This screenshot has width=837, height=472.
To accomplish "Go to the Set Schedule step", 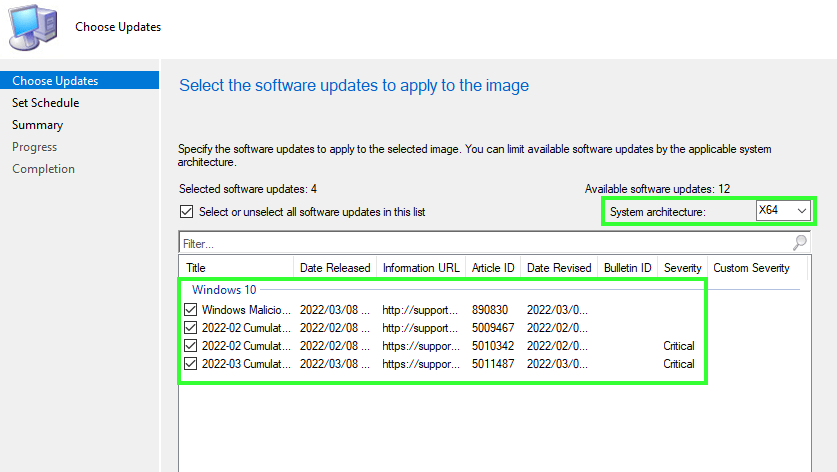I will [x=46, y=103].
